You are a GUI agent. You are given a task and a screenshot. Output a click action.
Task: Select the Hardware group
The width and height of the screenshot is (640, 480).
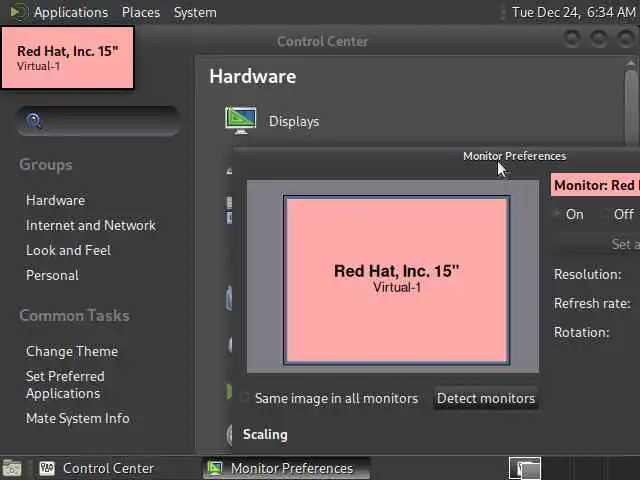coord(56,200)
